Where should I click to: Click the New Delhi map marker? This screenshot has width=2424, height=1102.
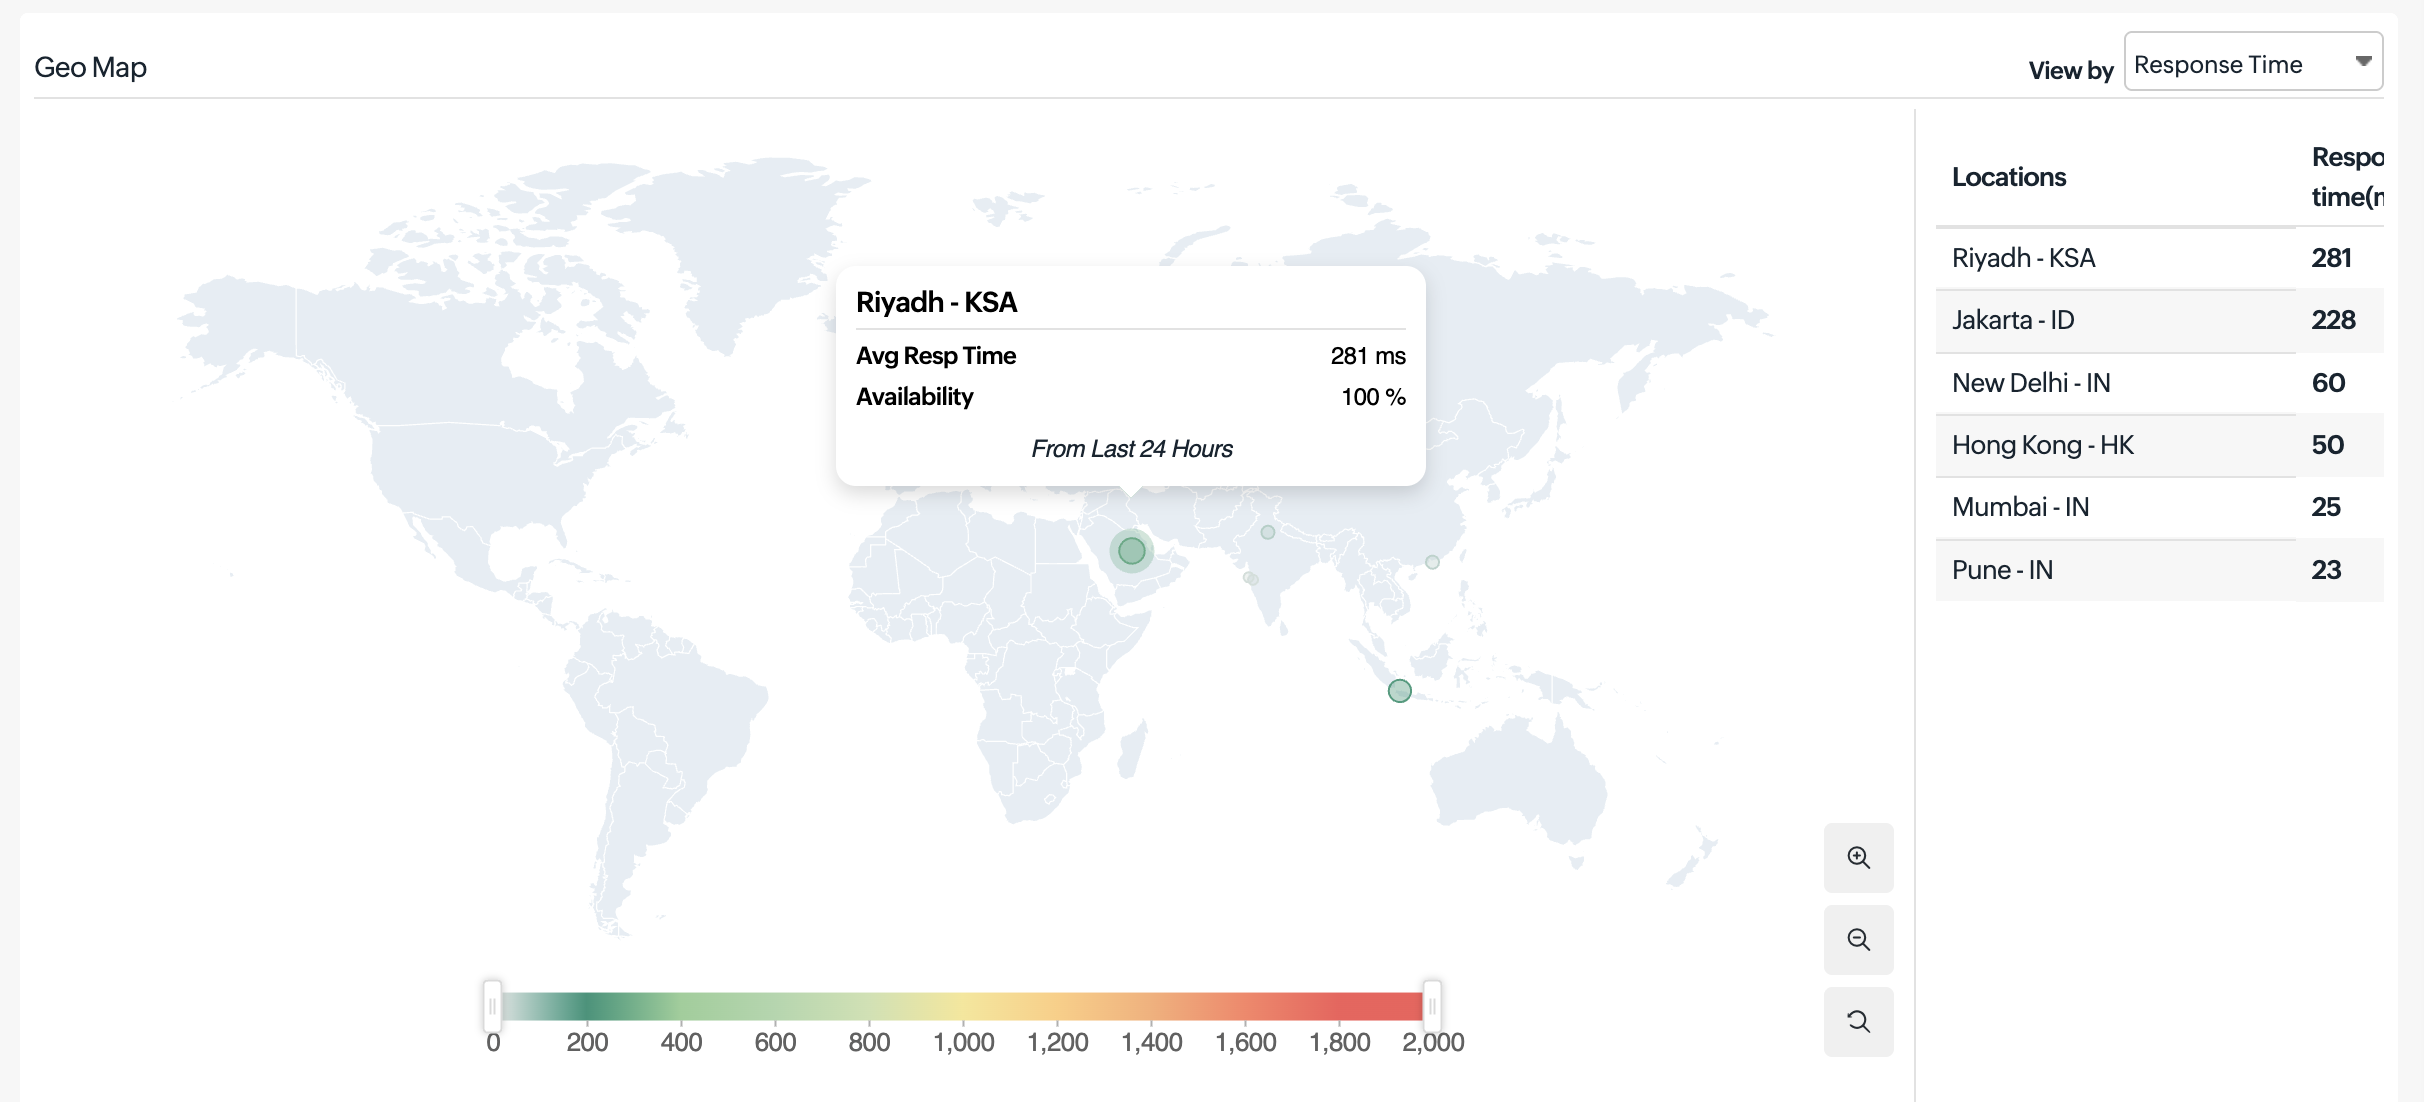(1267, 532)
